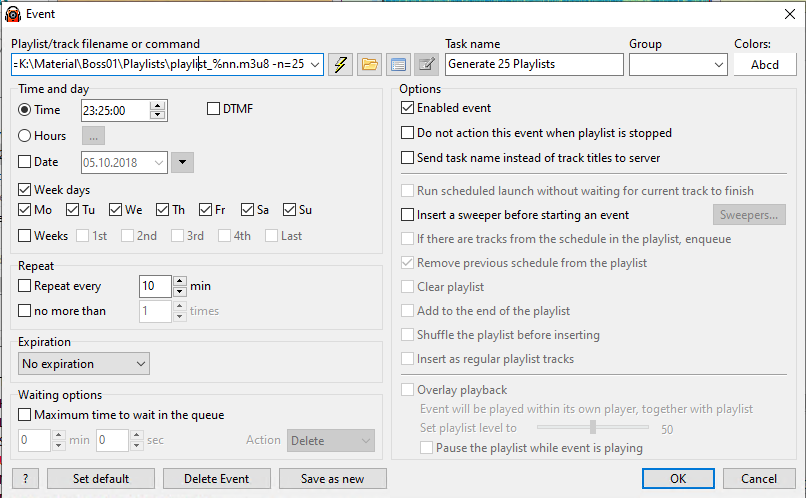Click the Abcd colors swatch
806x498 pixels.
coord(764,65)
